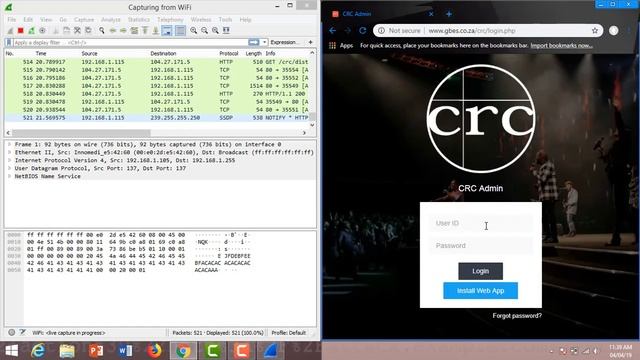Open the display filter history dropdown

[x=264, y=42]
